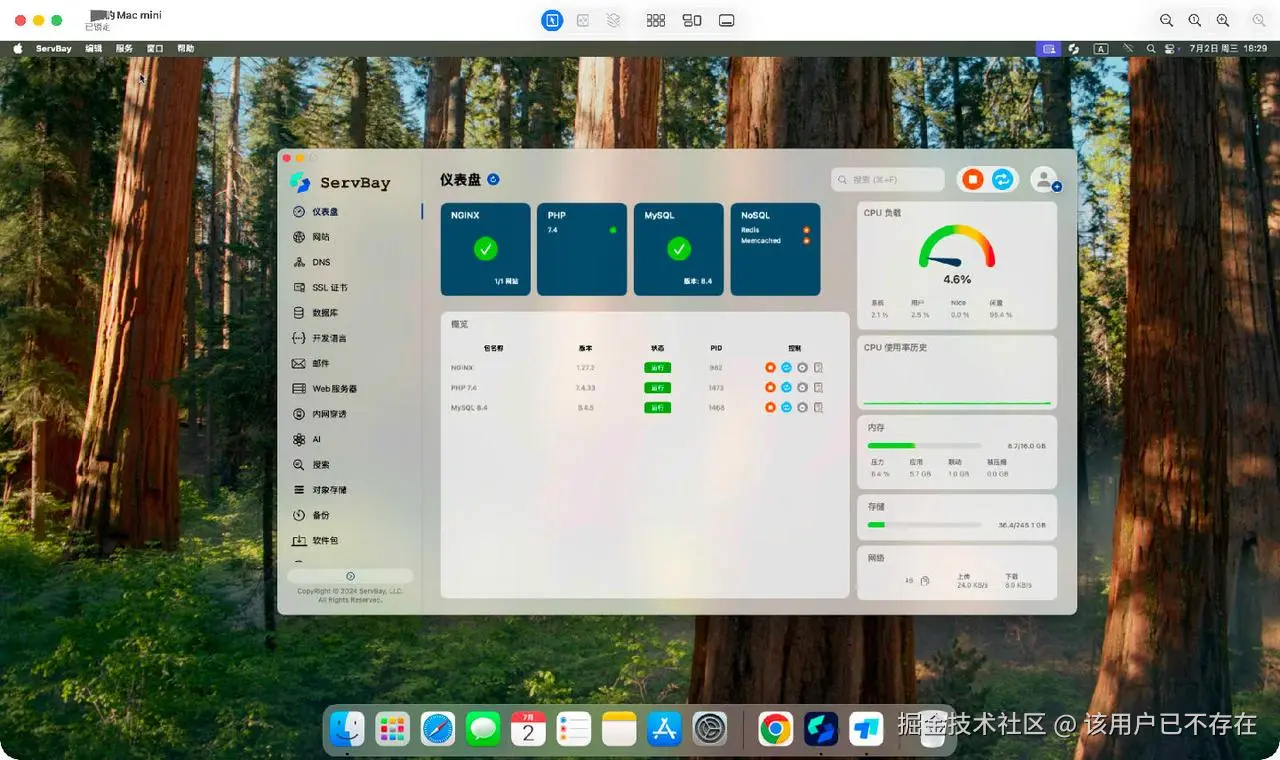This screenshot has width=1280, height=760.
Task: Click the ServBay icon in the menu bar
Action: 1074,48
